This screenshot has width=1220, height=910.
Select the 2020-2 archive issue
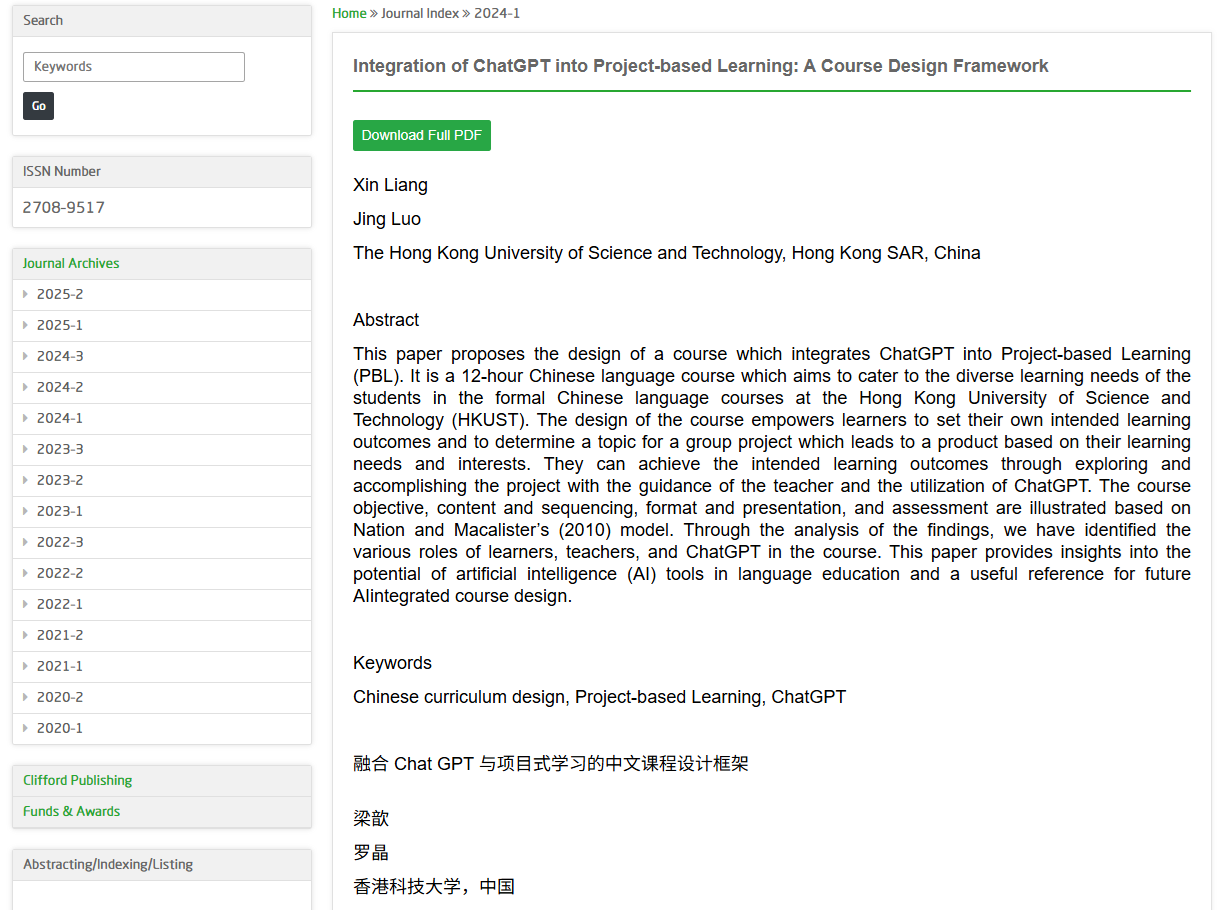[x=162, y=697]
